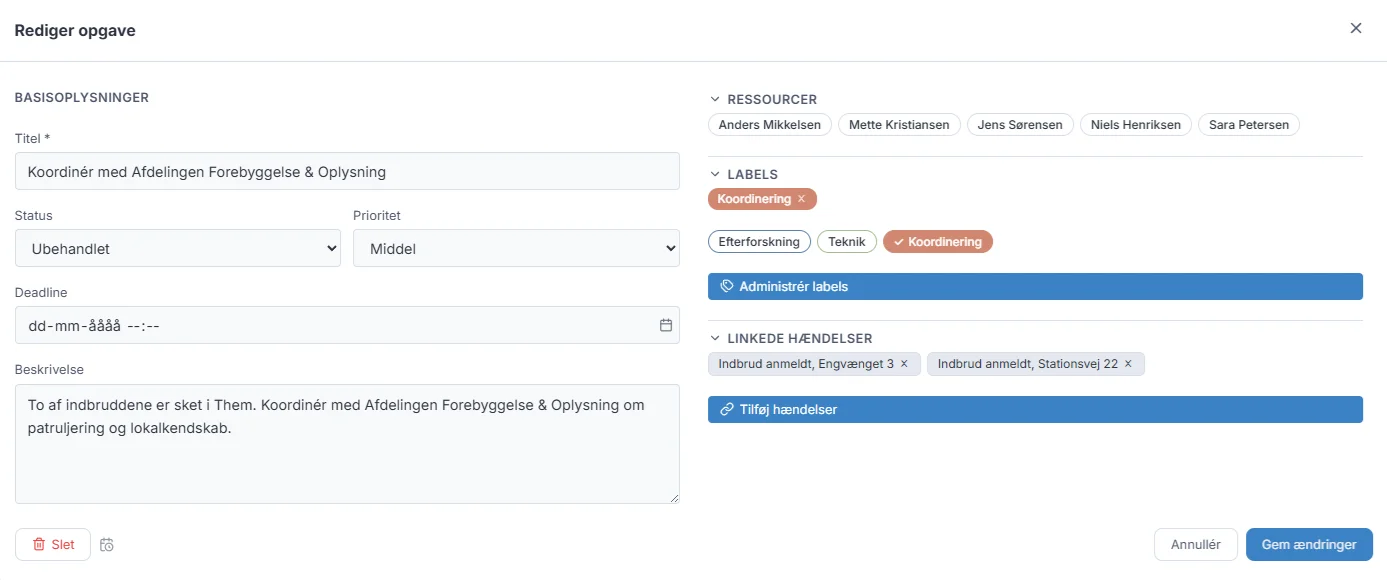Toggle resource Mette Kristiansen
Image resolution: width=1387 pixels, height=580 pixels.
click(899, 125)
